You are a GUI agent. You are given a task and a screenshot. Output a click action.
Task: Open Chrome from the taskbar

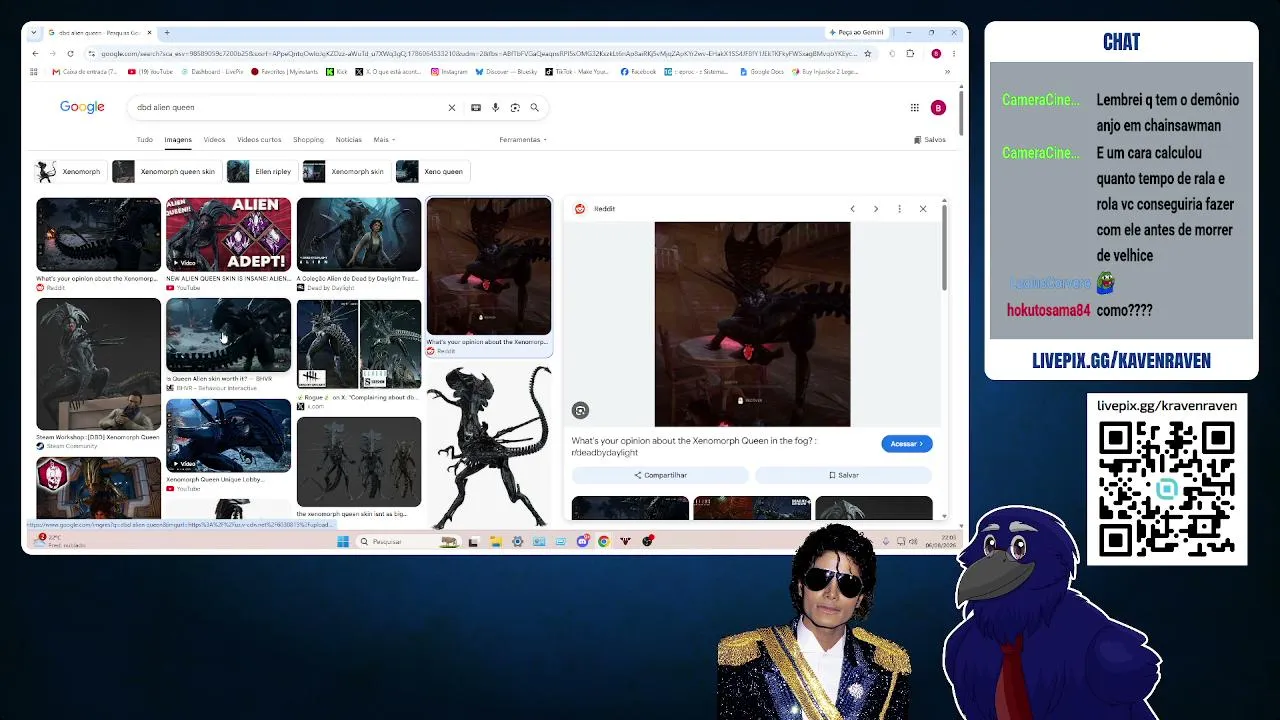pyautogui.click(x=603, y=541)
